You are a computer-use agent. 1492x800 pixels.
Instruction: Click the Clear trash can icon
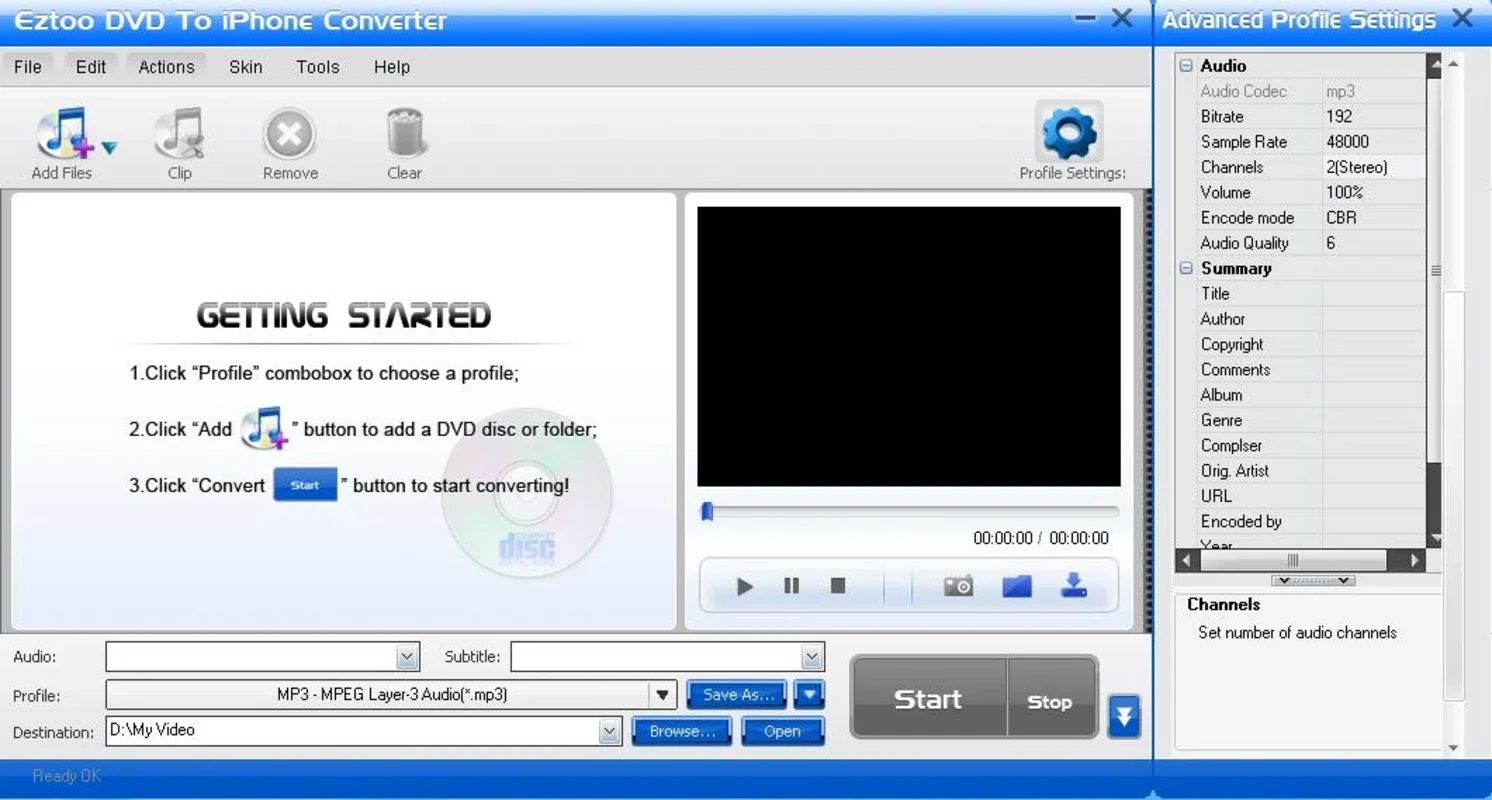point(405,135)
